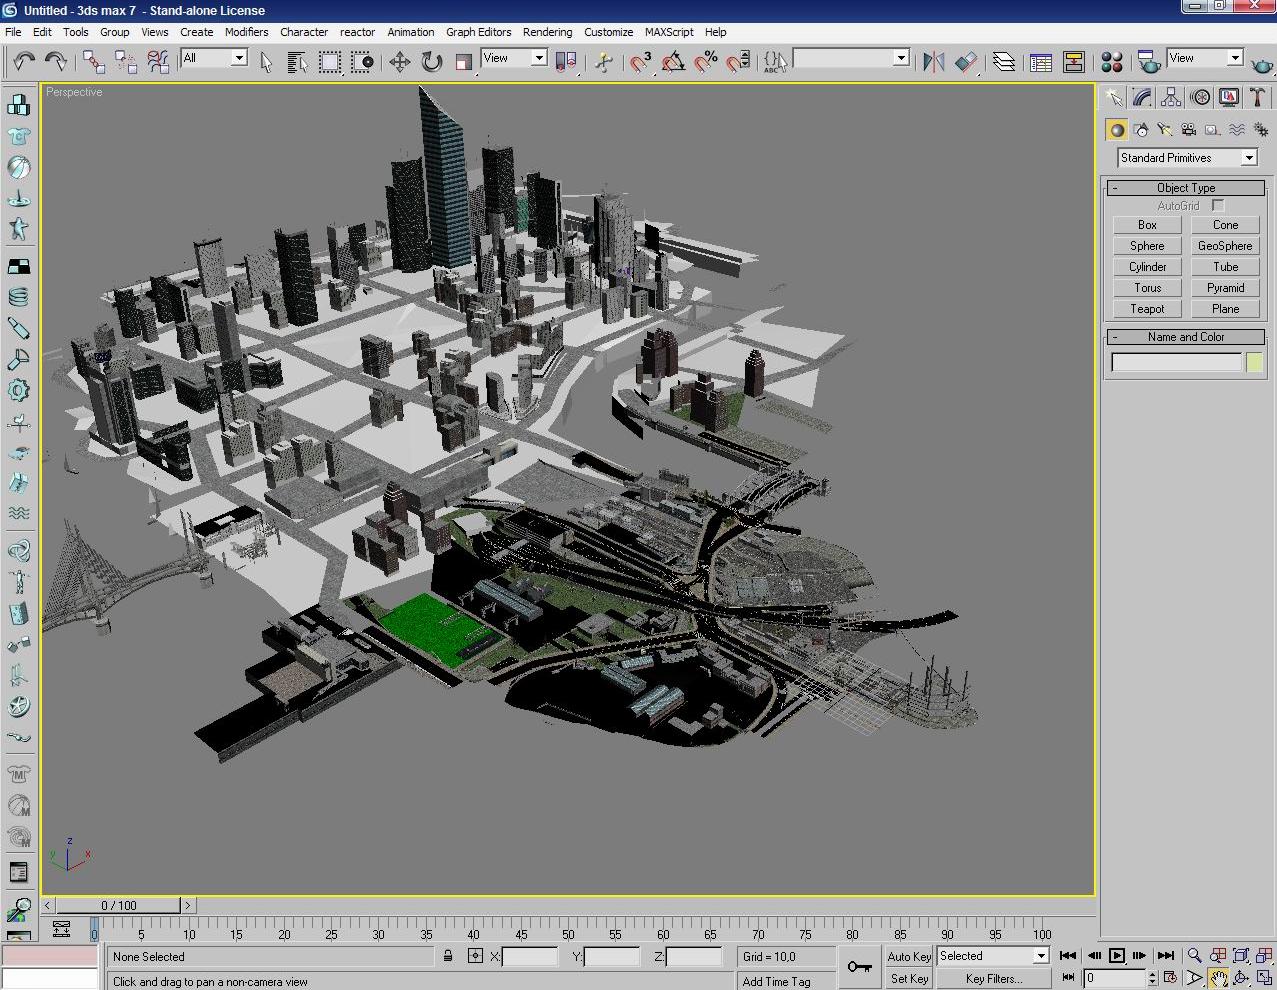Image resolution: width=1277 pixels, height=990 pixels.
Task: Toggle the selection lock padlock
Action: (x=448, y=956)
